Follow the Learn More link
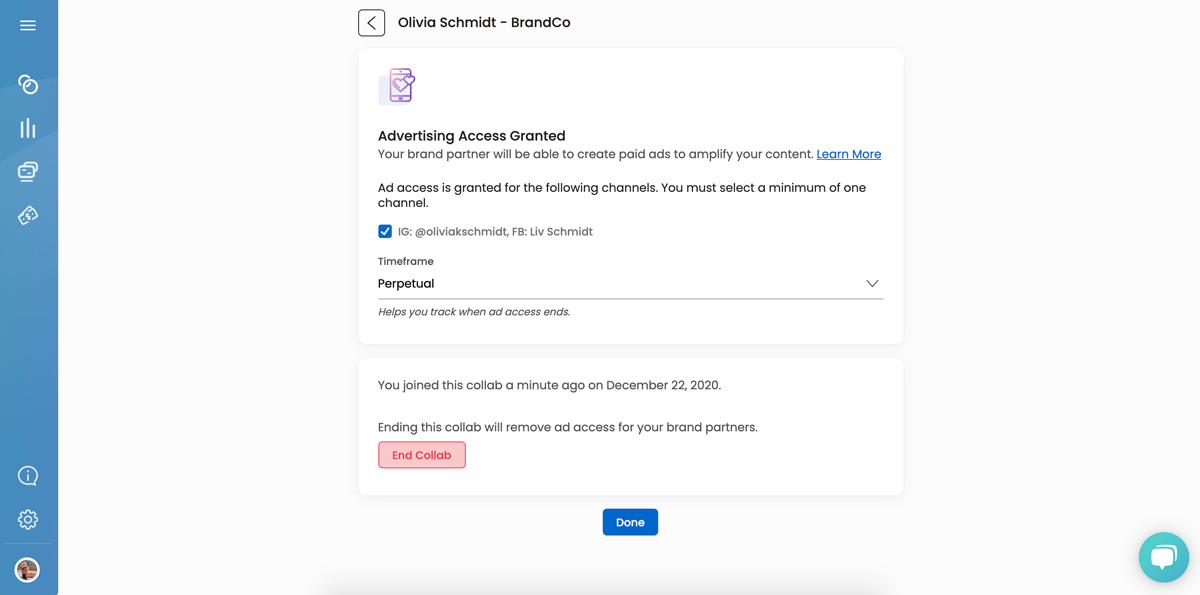This screenshot has height=595, width=1200. 849,154
